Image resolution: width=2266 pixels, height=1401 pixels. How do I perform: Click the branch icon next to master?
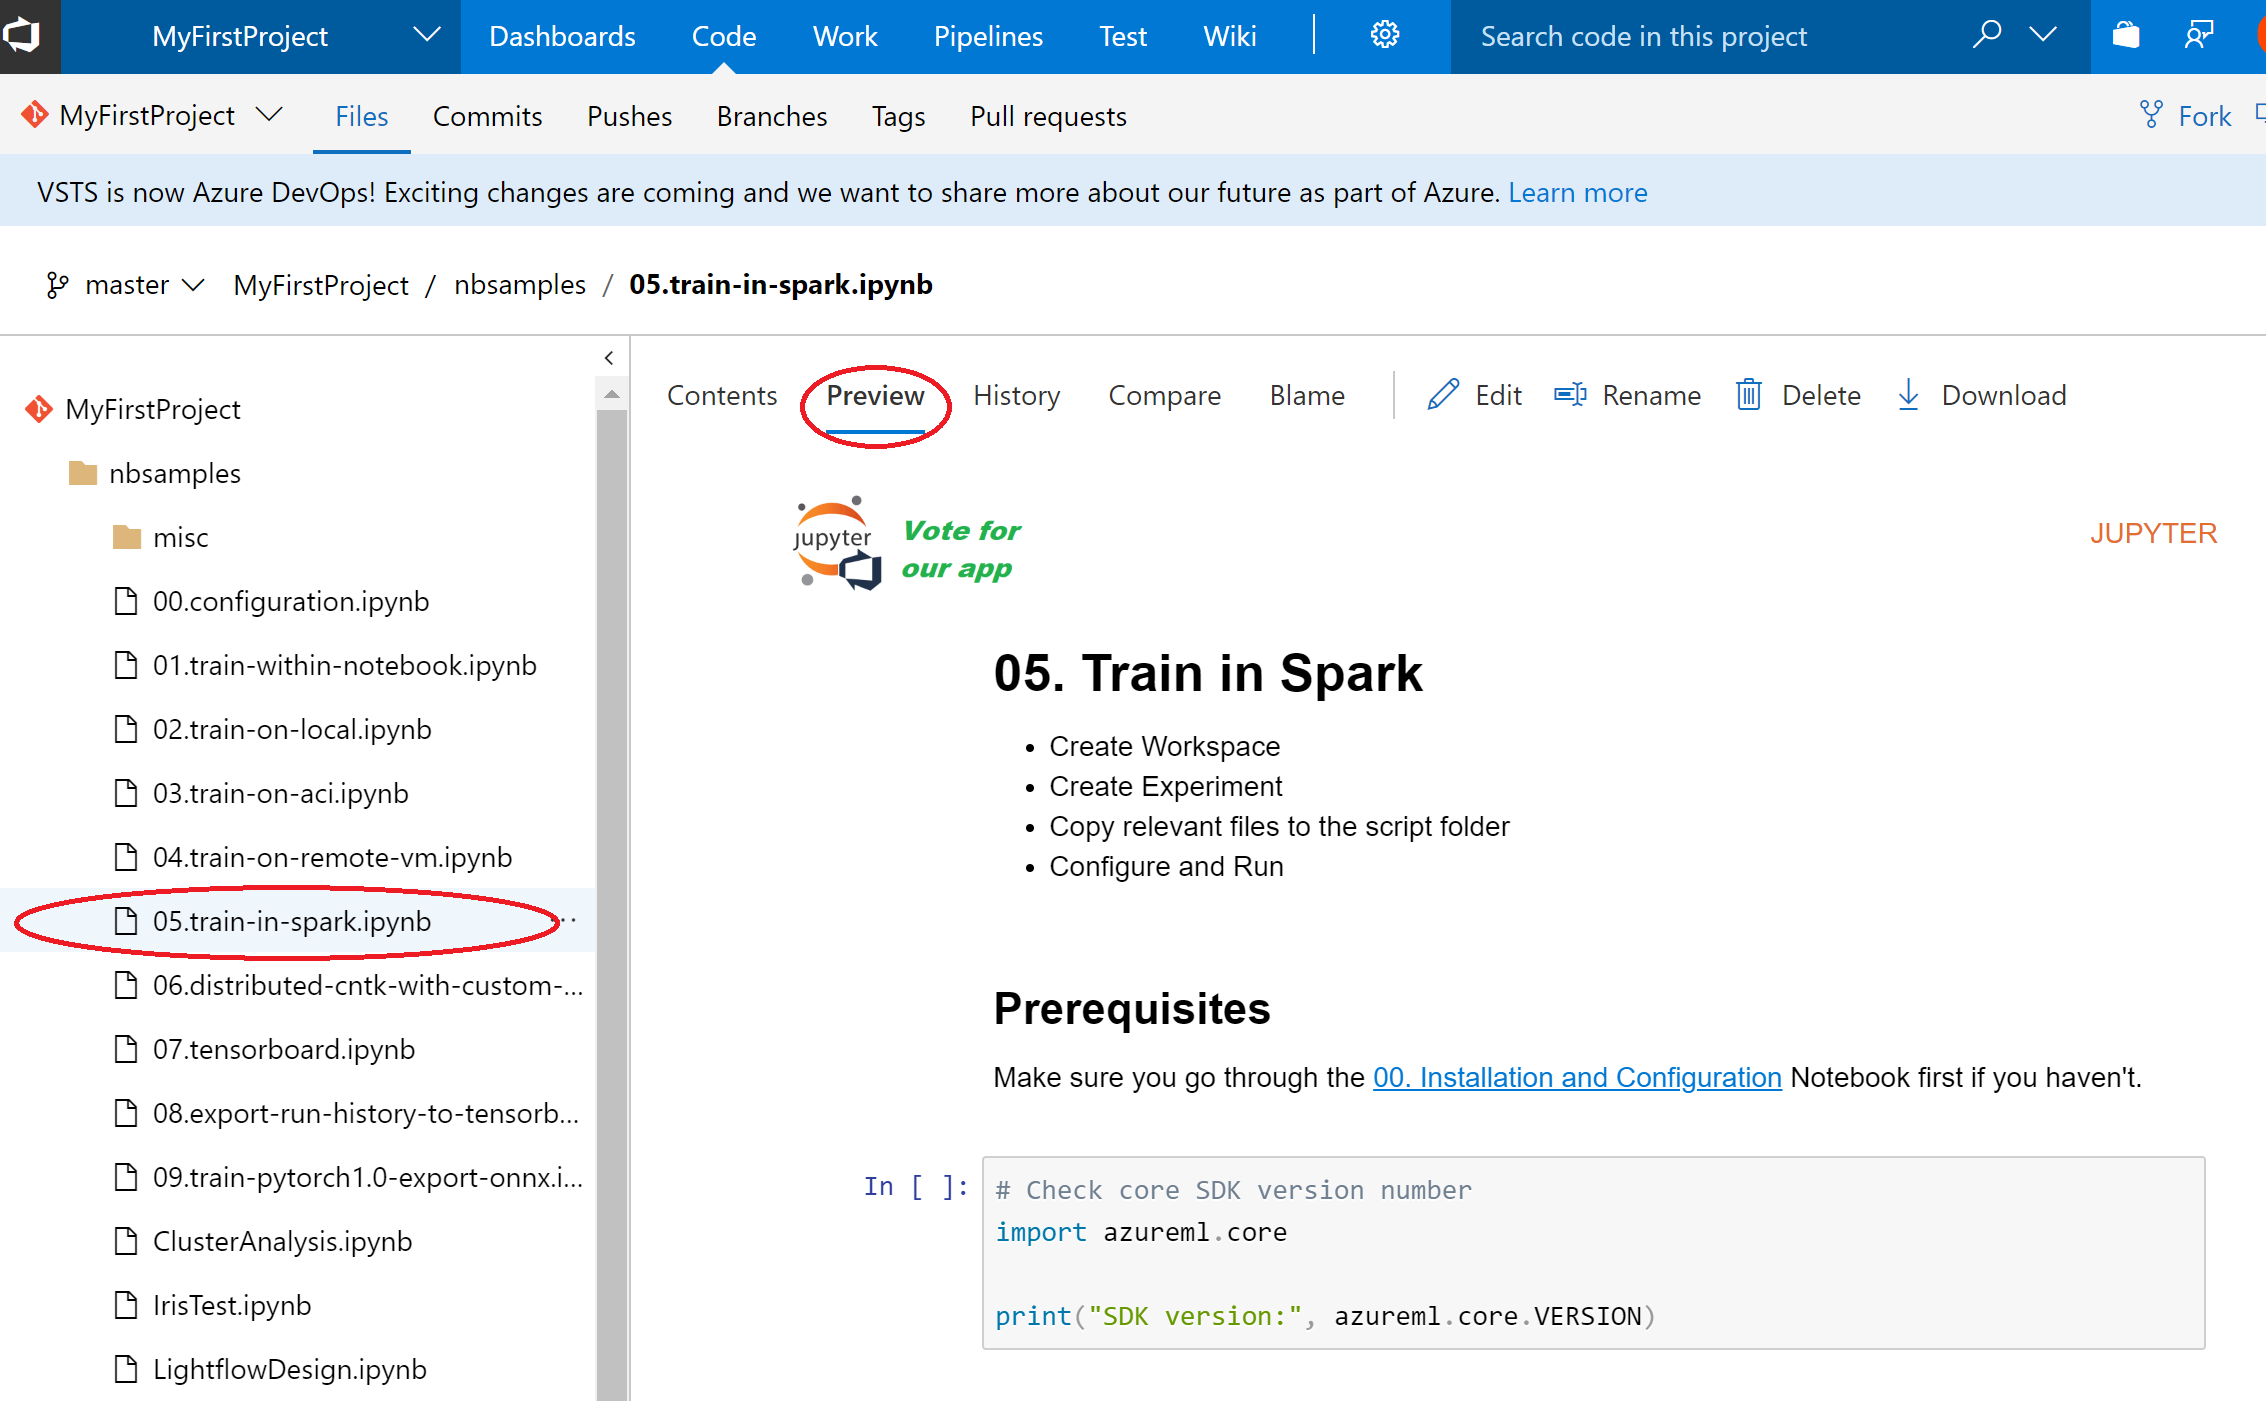[x=57, y=284]
